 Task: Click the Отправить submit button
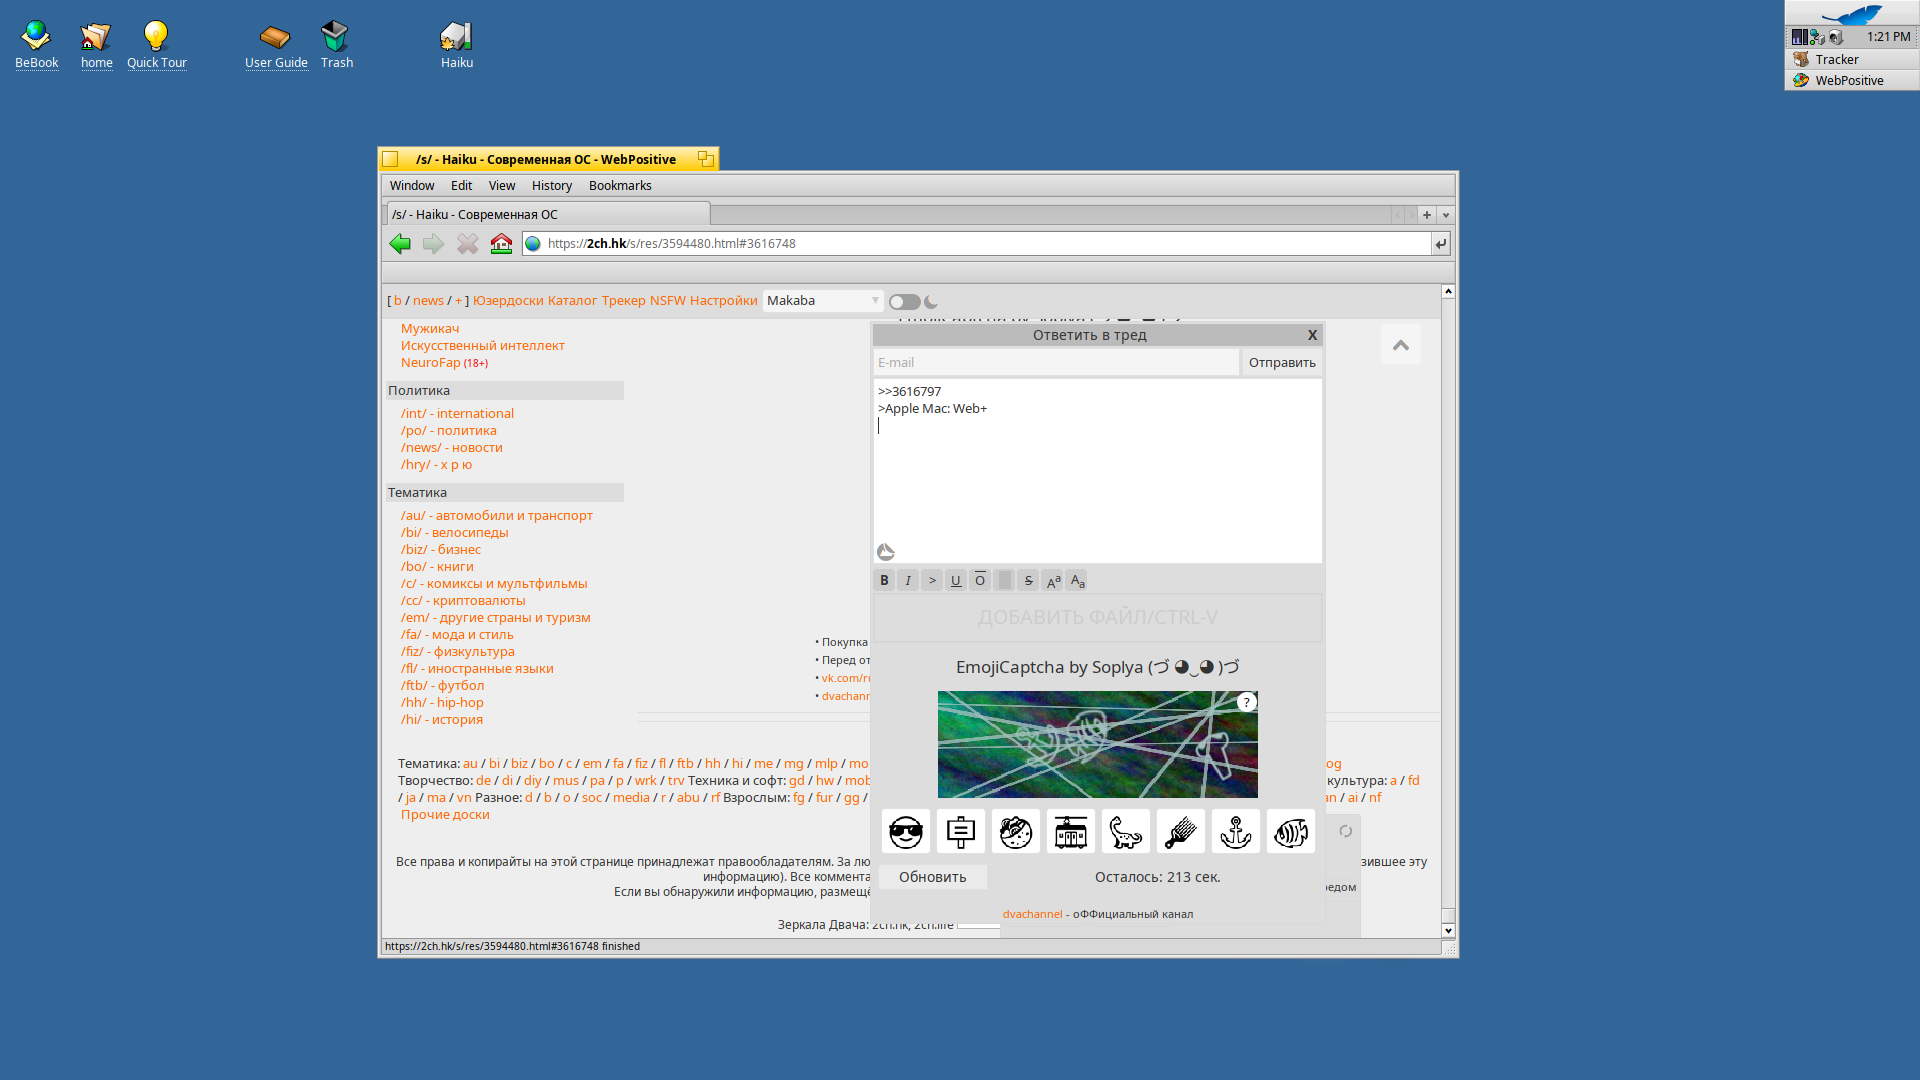pos(1281,363)
